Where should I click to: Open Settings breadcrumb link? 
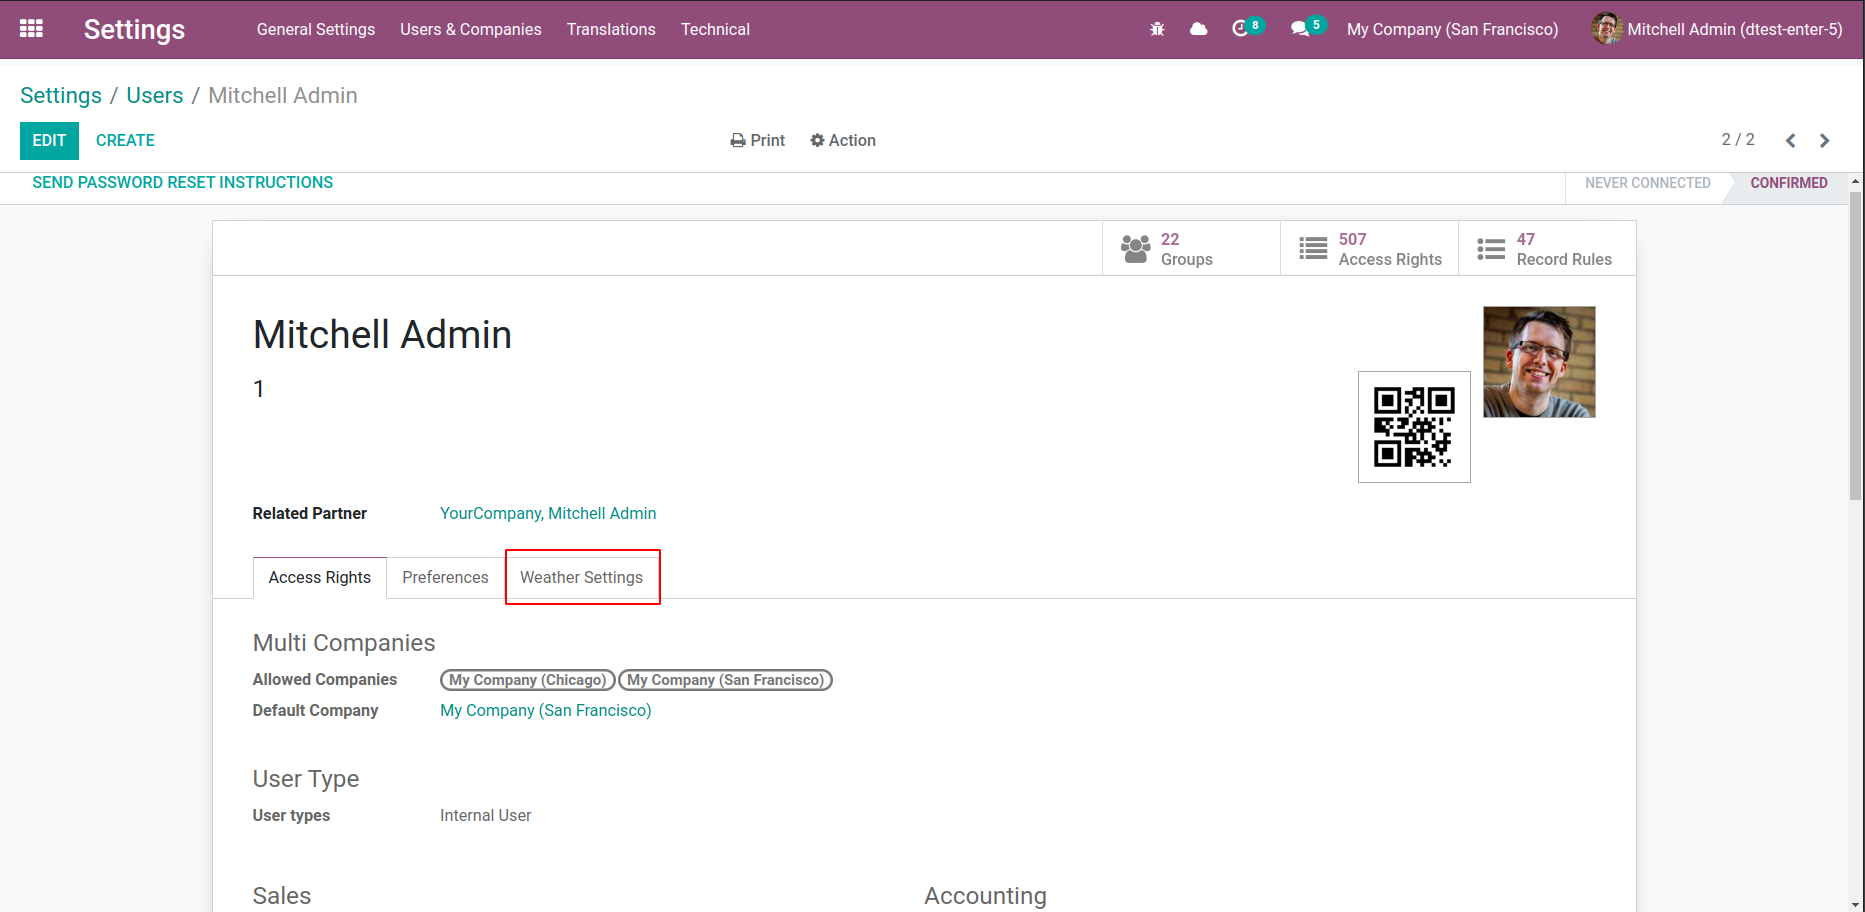click(61, 95)
